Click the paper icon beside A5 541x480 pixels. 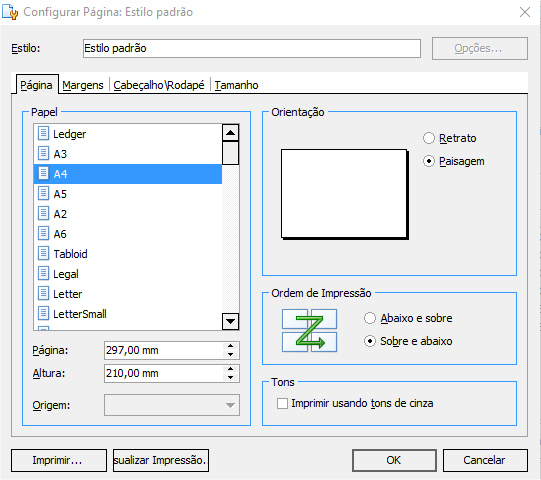tap(43, 193)
